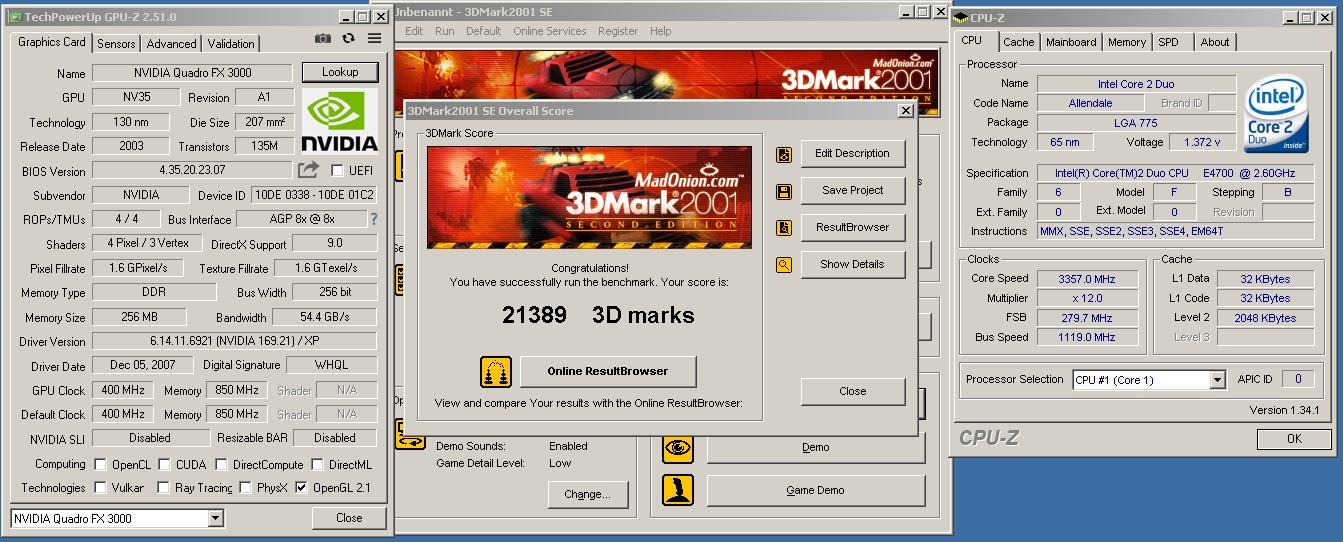The image size is (1343, 542).
Task: Click the BIOS share/export arrow icon
Action: tap(309, 170)
